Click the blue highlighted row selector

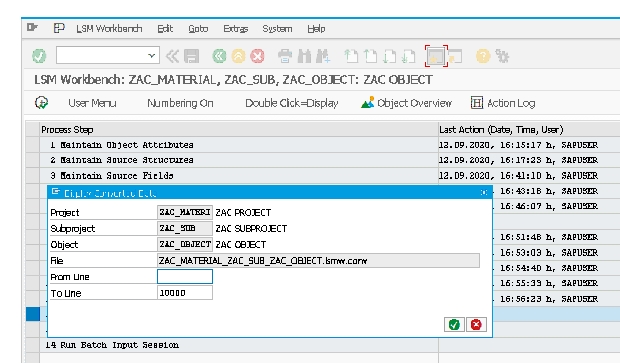tap(33, 314)
